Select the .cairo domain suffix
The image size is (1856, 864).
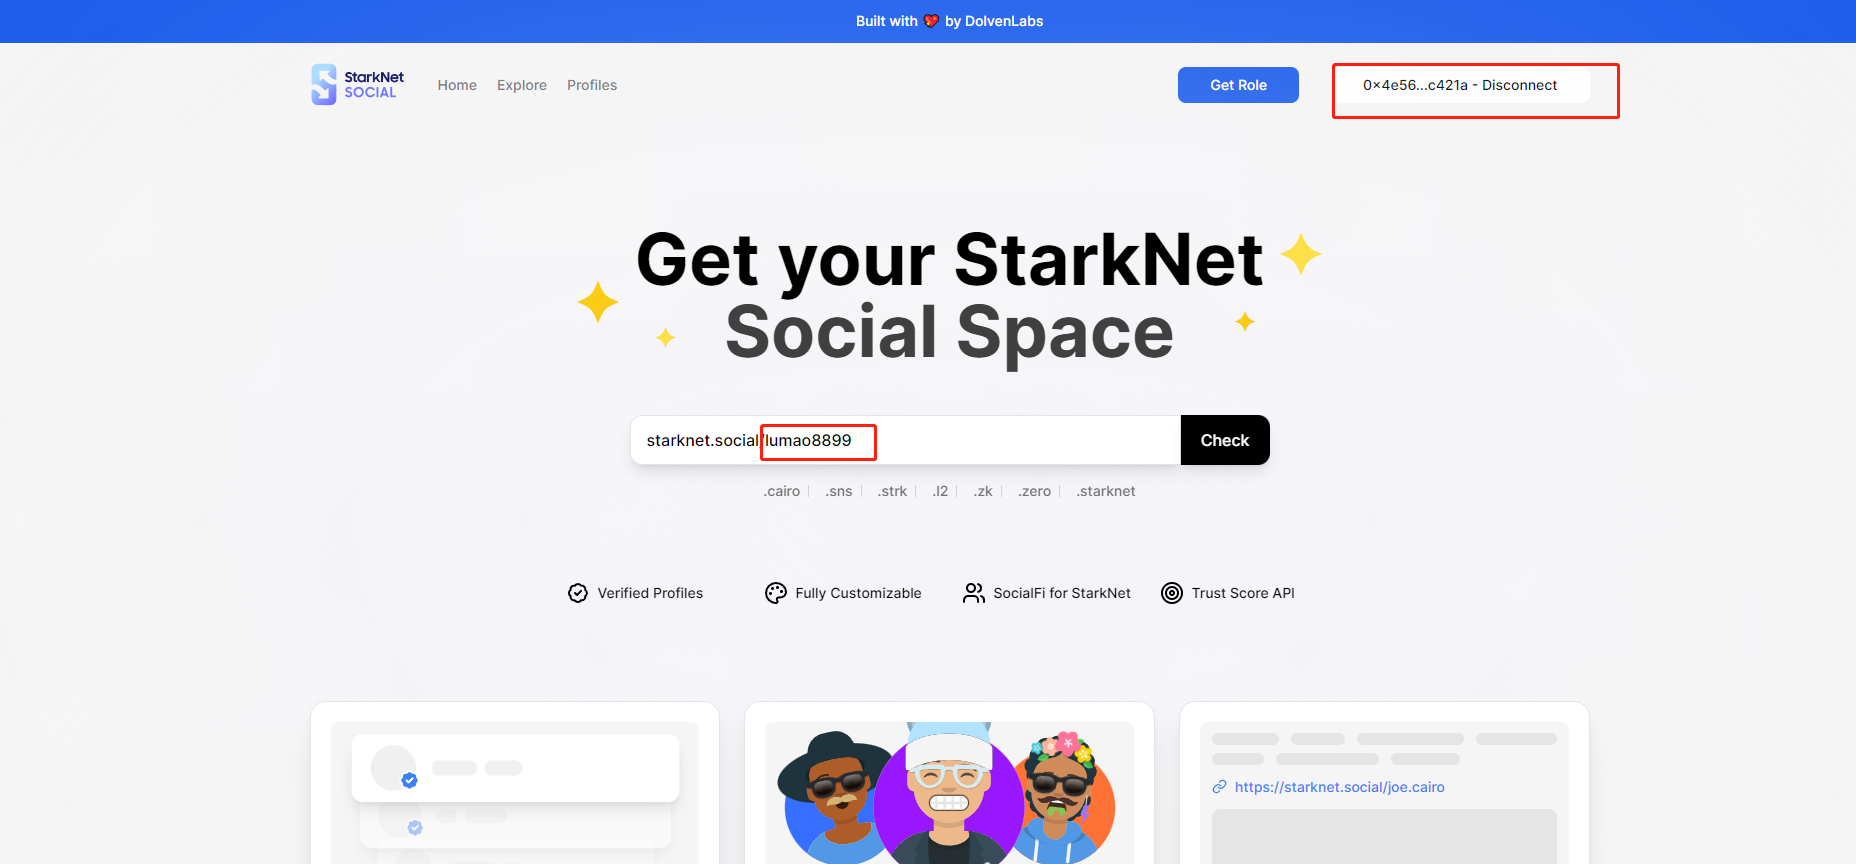[782, 491]
